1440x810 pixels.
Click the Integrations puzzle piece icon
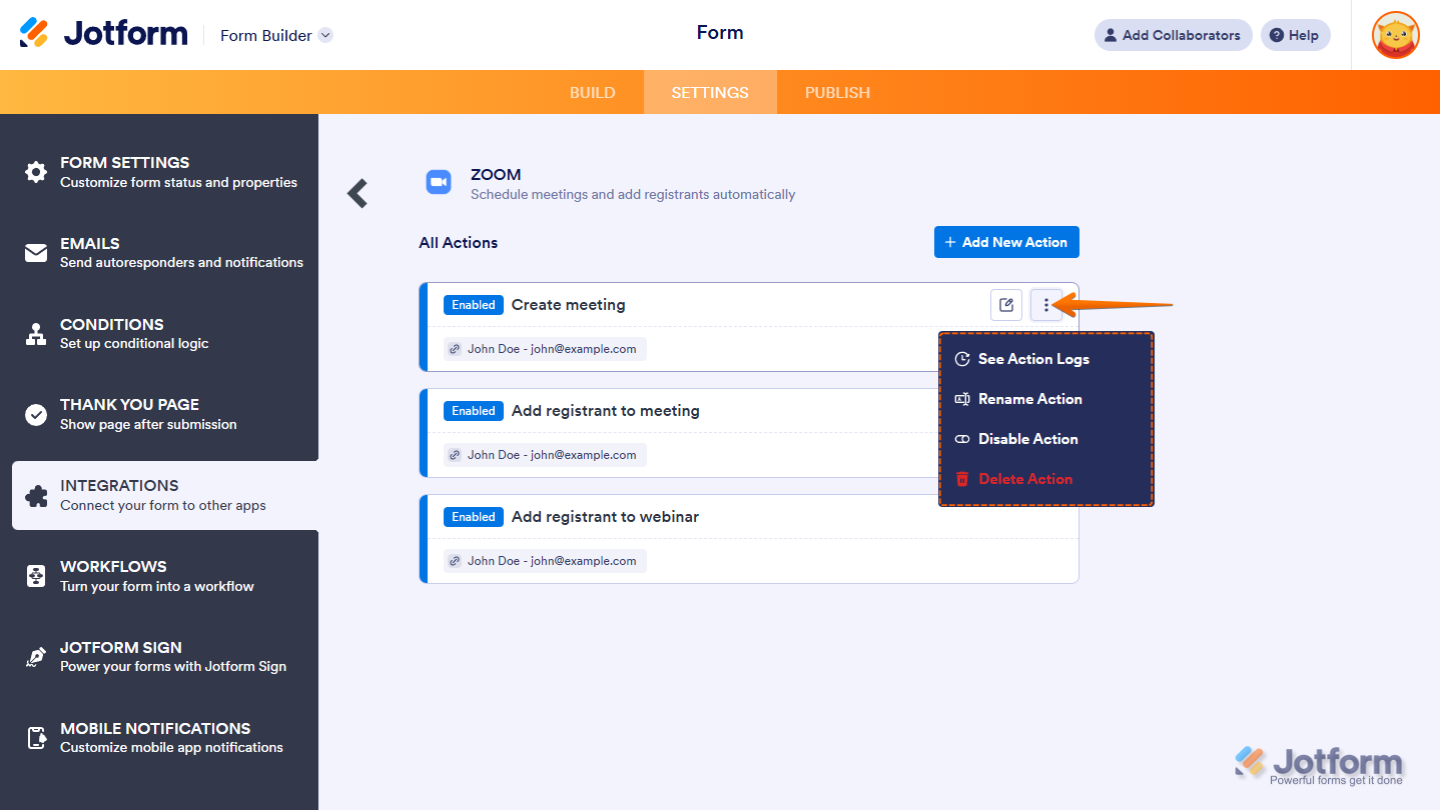(x=36, y=496)
